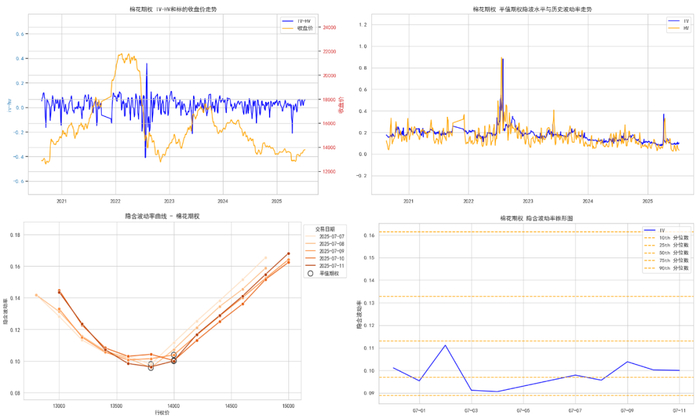Click the 2023 x-axis tick in top-left chart
Viewport: 700px width, 419px height.
pos(169,201)
